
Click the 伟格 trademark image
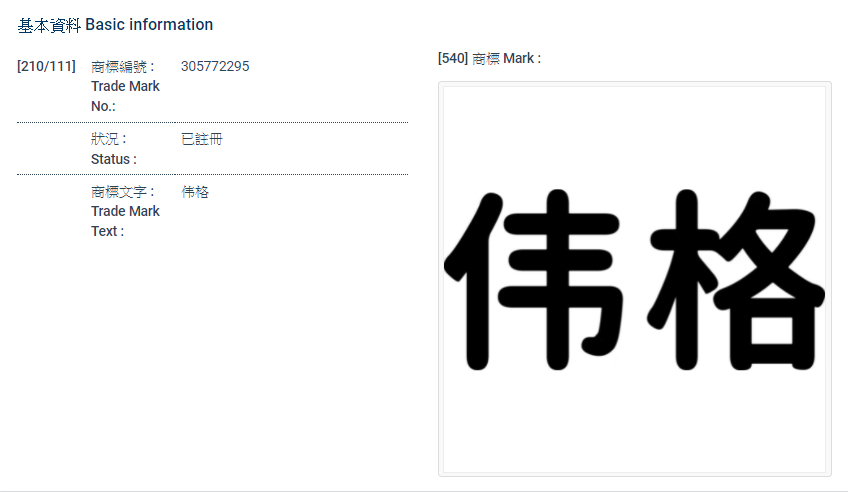click(634, 279)
